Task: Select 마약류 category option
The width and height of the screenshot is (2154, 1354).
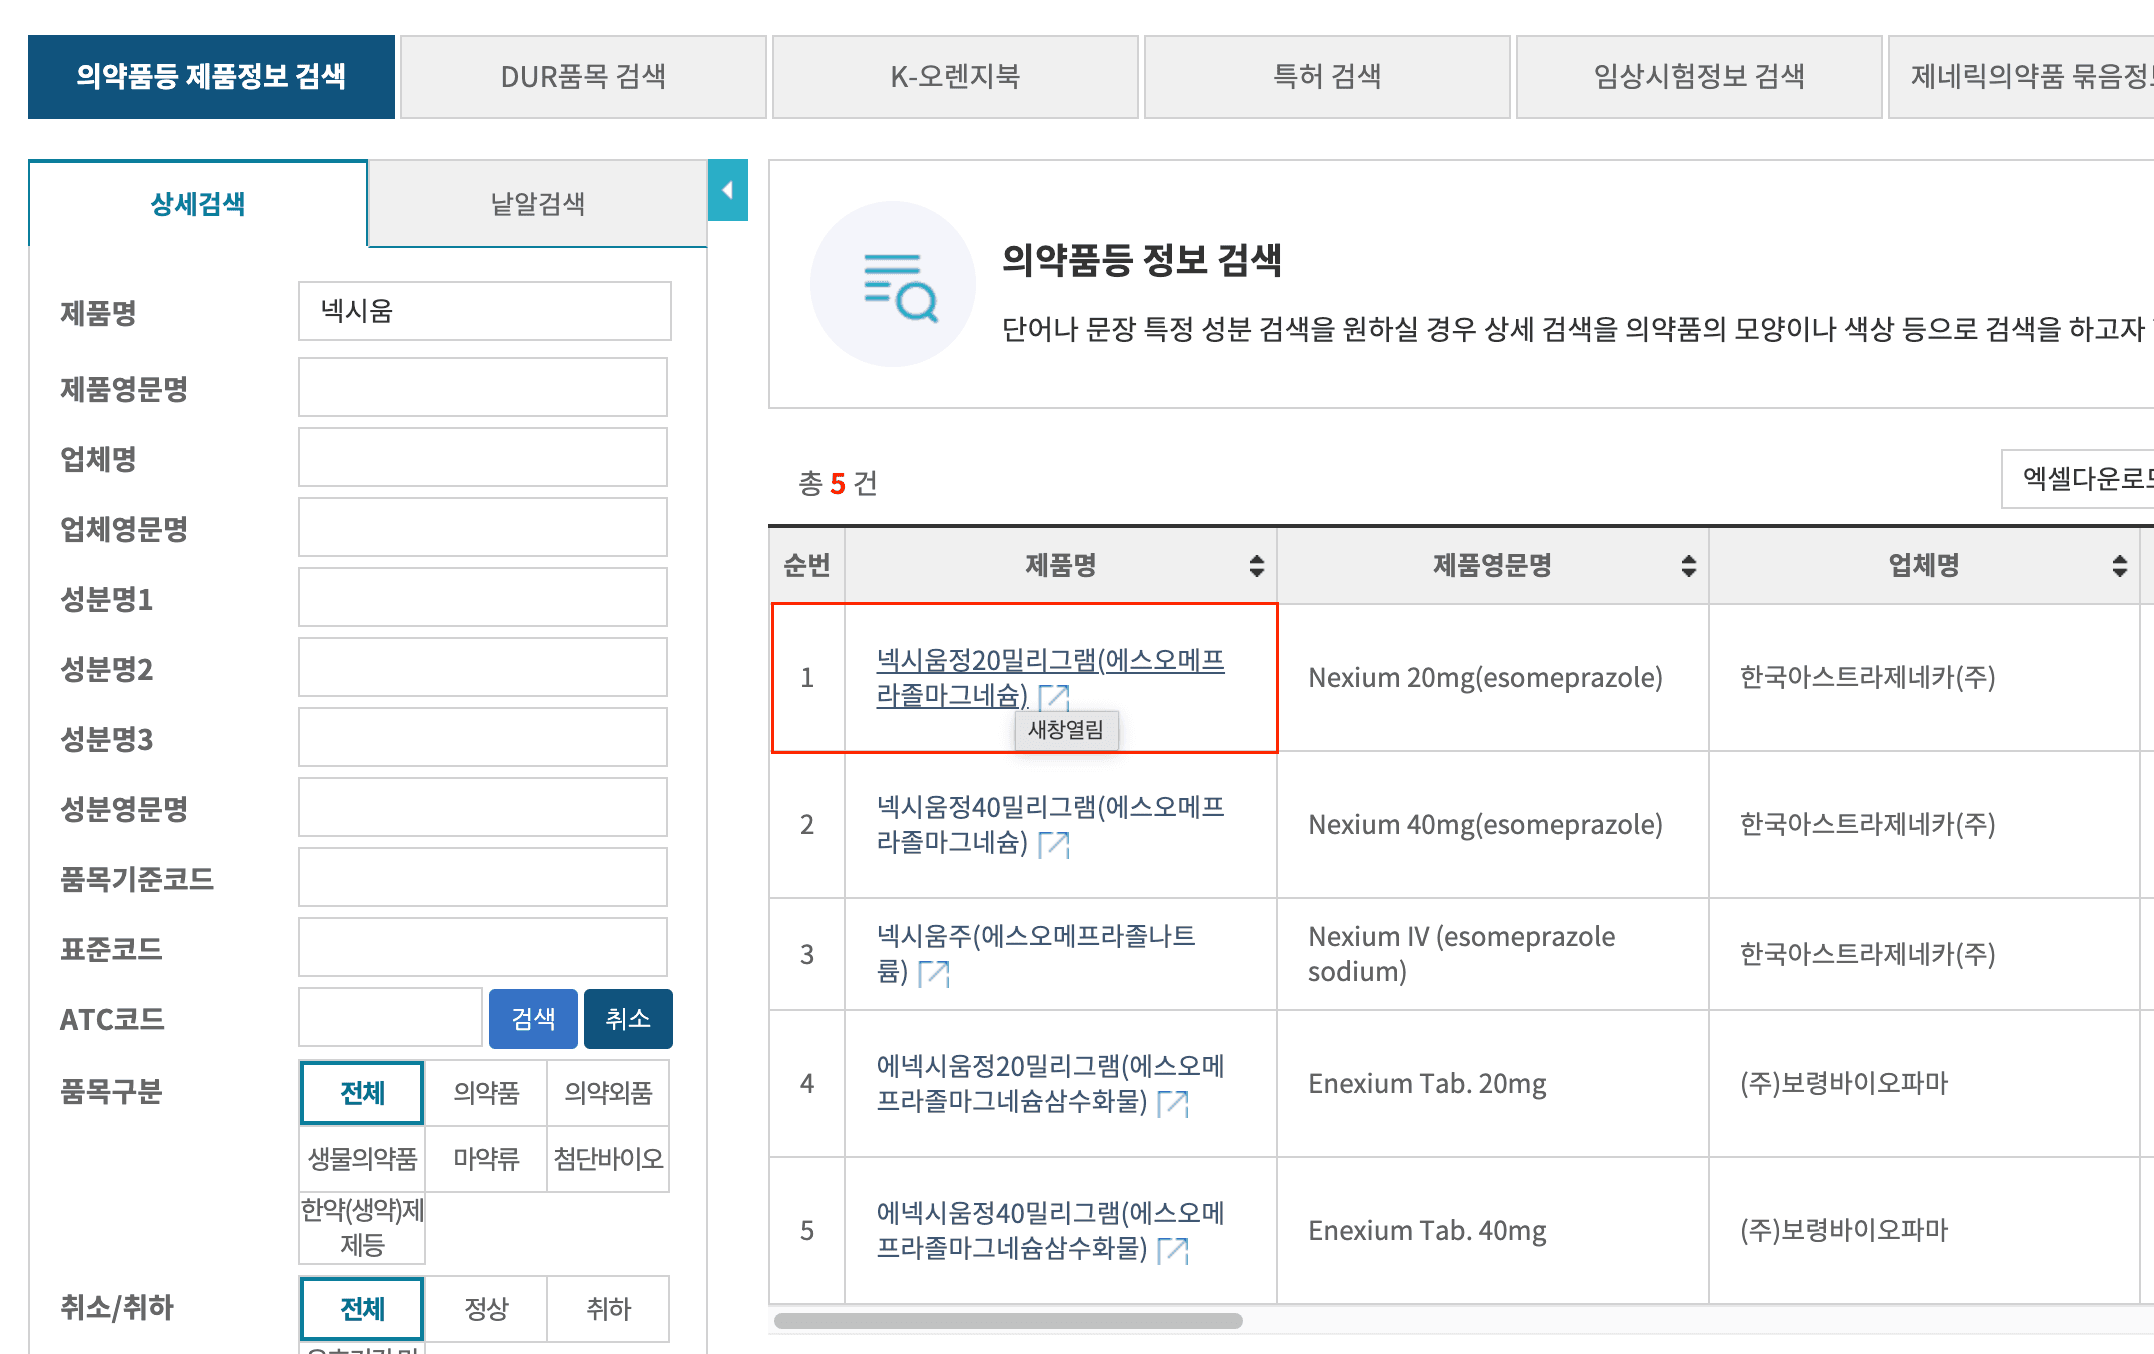Action: [486, 1159]
